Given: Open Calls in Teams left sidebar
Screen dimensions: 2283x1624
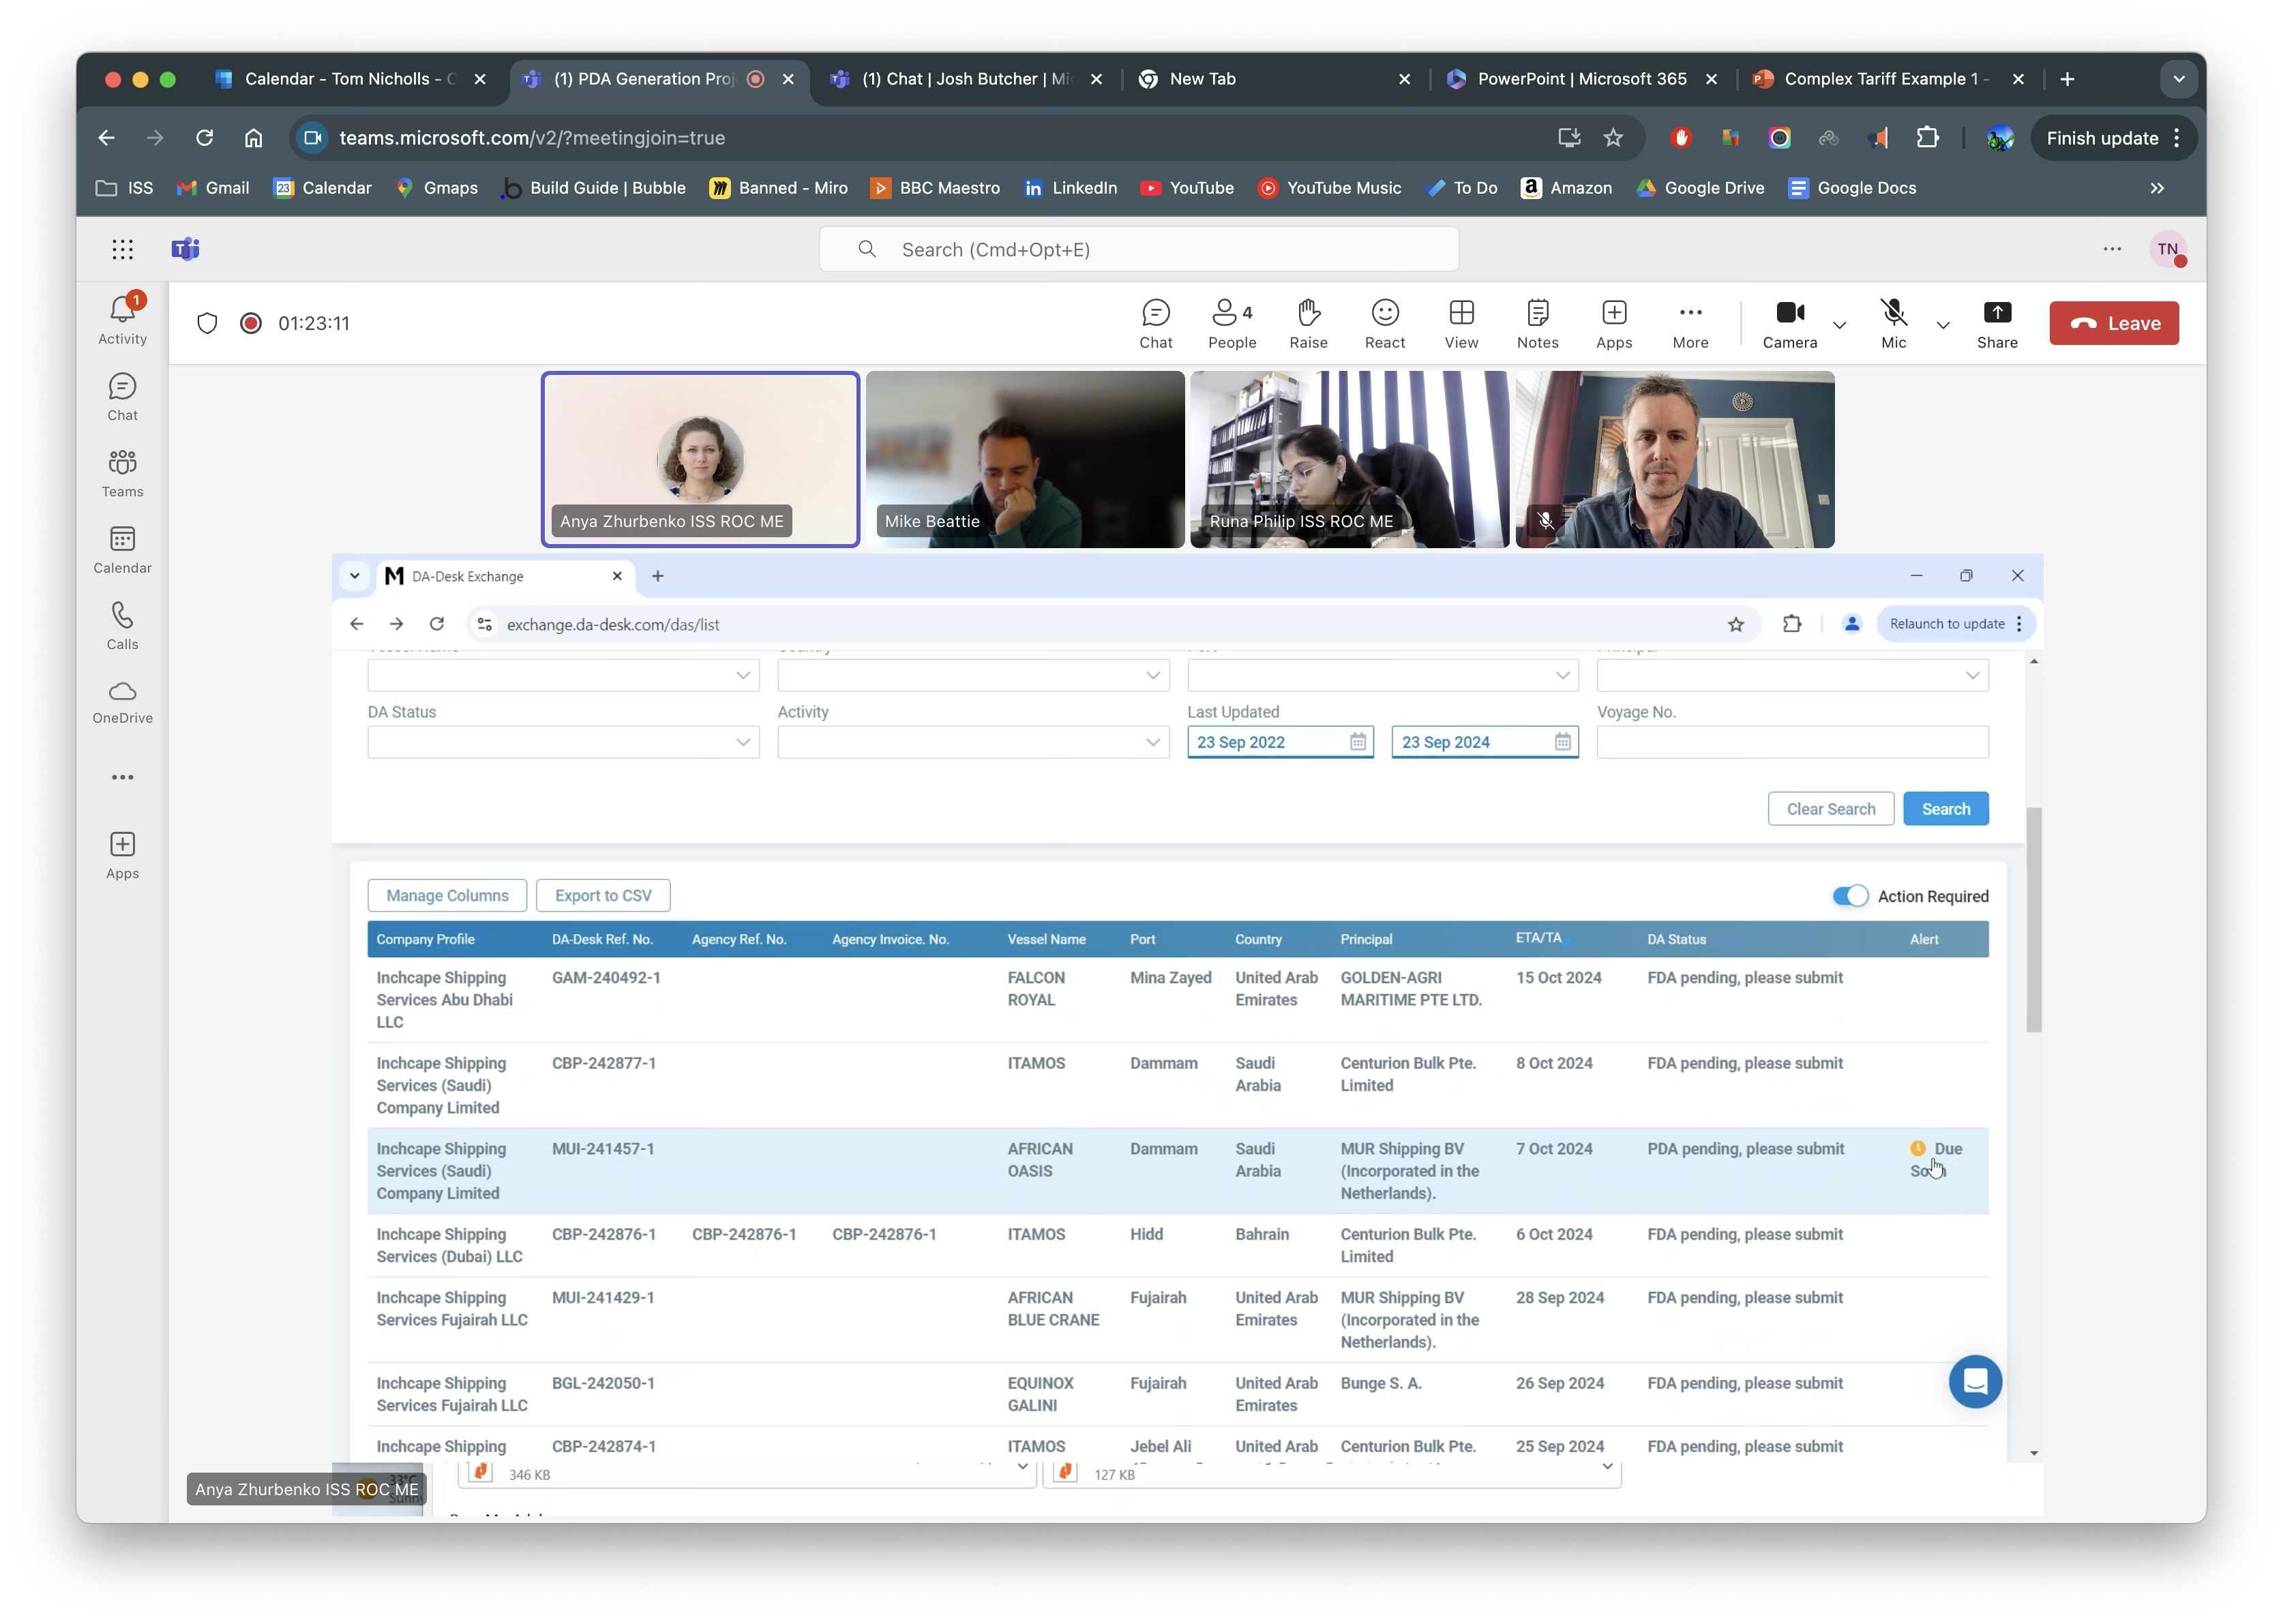Looking at the screenshot, I should tap(122, 626).
